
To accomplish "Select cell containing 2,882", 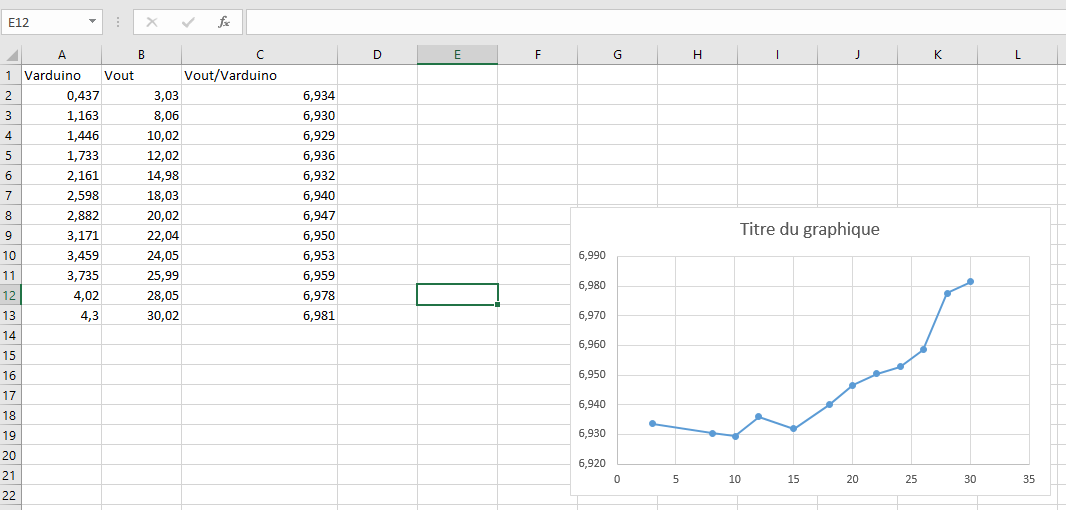I will pos(62,216).
